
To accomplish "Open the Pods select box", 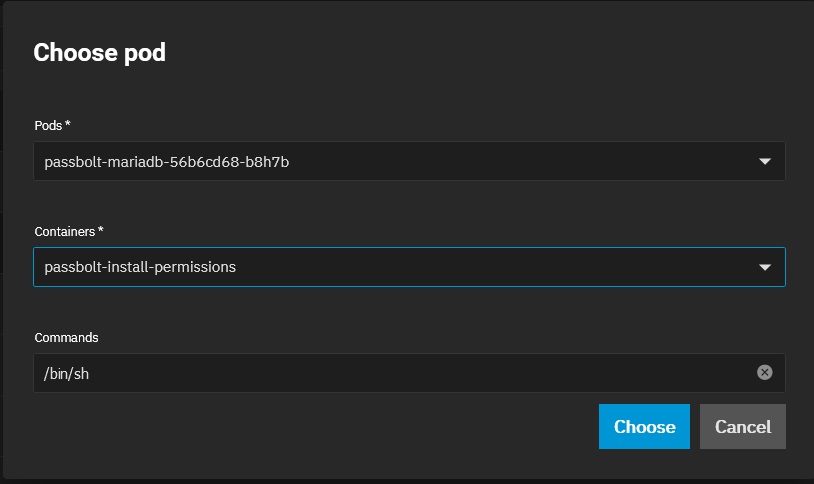I will point(409,161).
